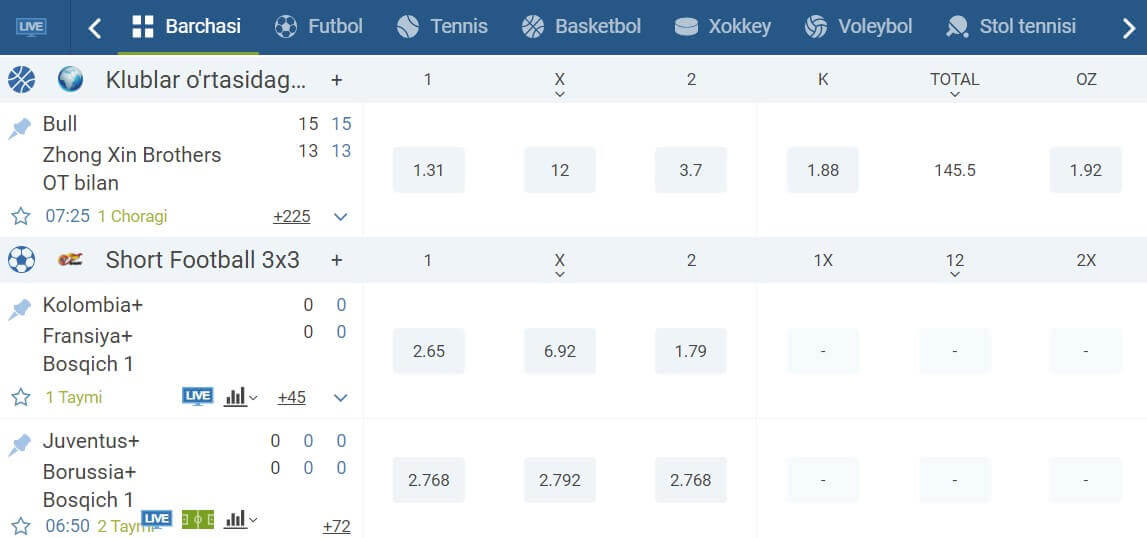The width and height of the screenshot is (1147, 538).
Task: Switch to the Futbol tab
Action: pyautogui.click(x=318, y=27)
